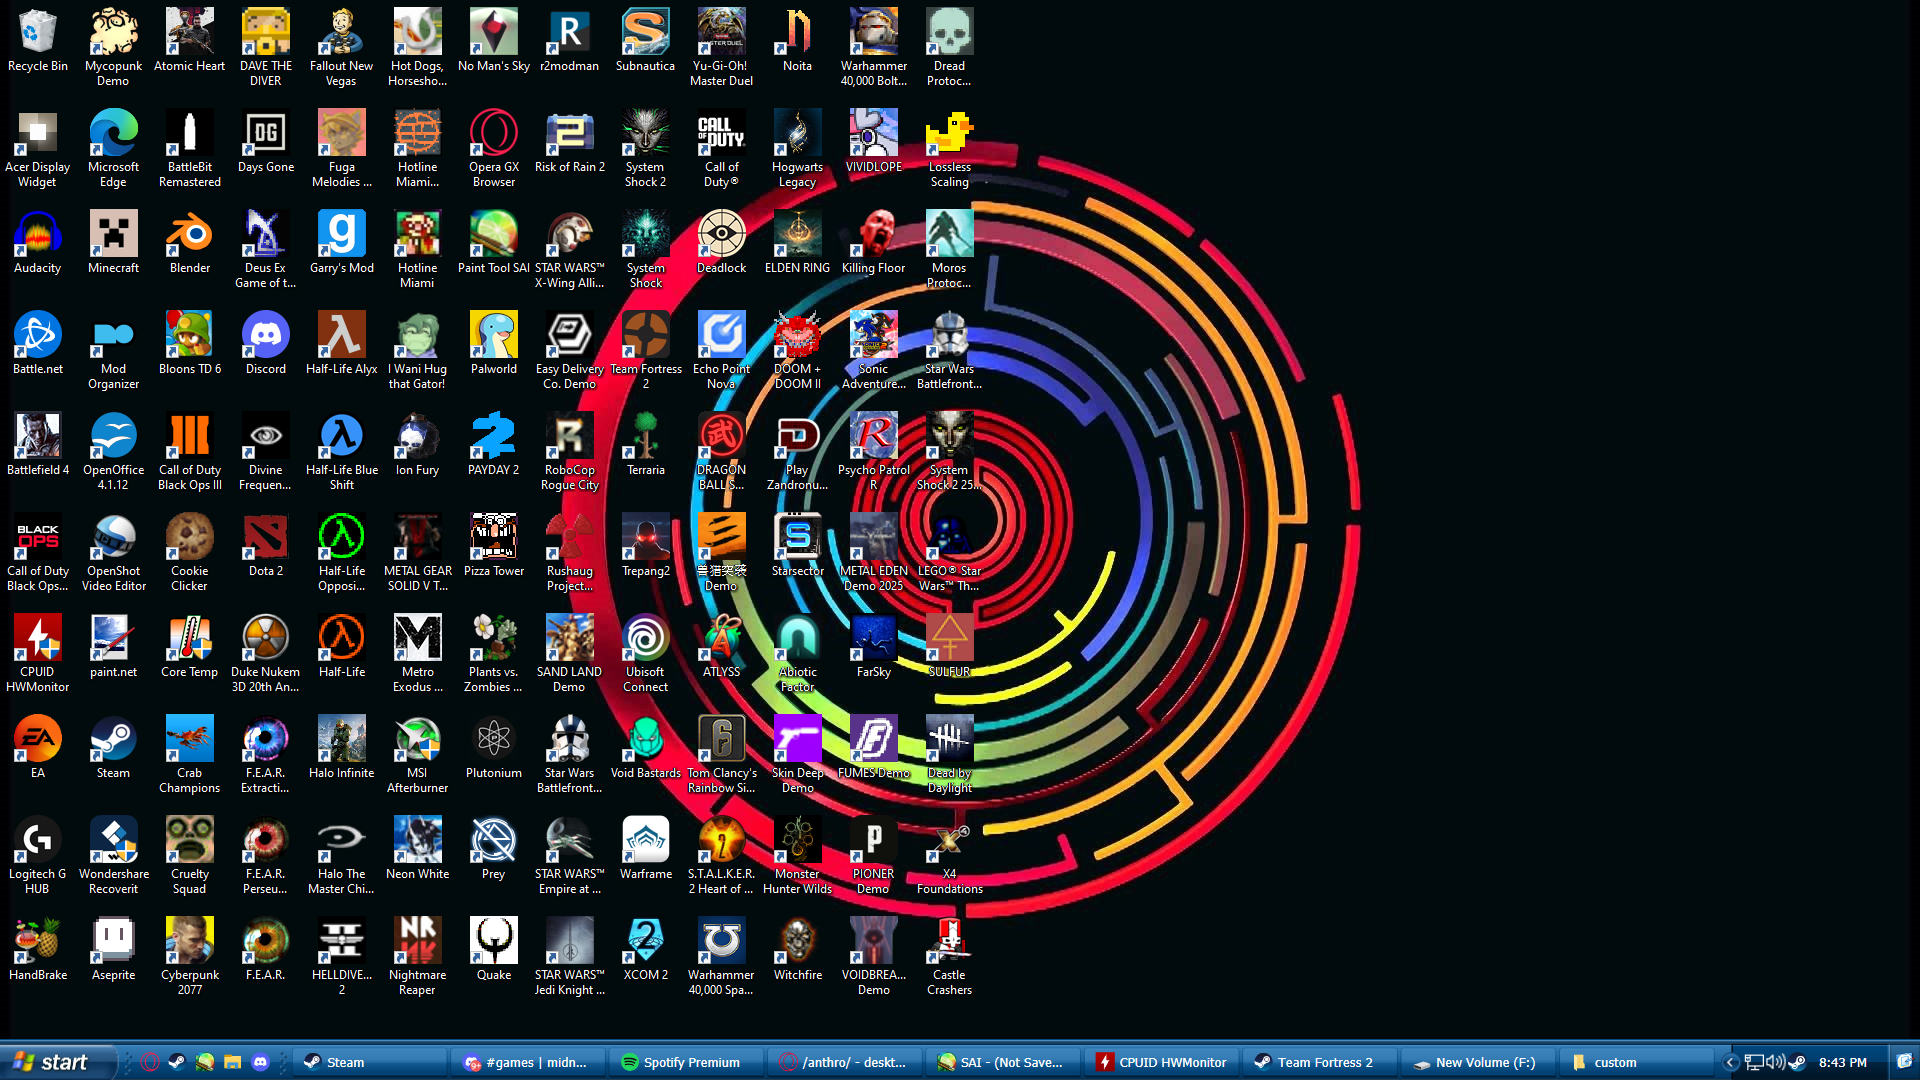Viewport: 1920px width, 1080px height.
Task: Click the volume speaker tray icon
Action: (x=1775, y=1062)
